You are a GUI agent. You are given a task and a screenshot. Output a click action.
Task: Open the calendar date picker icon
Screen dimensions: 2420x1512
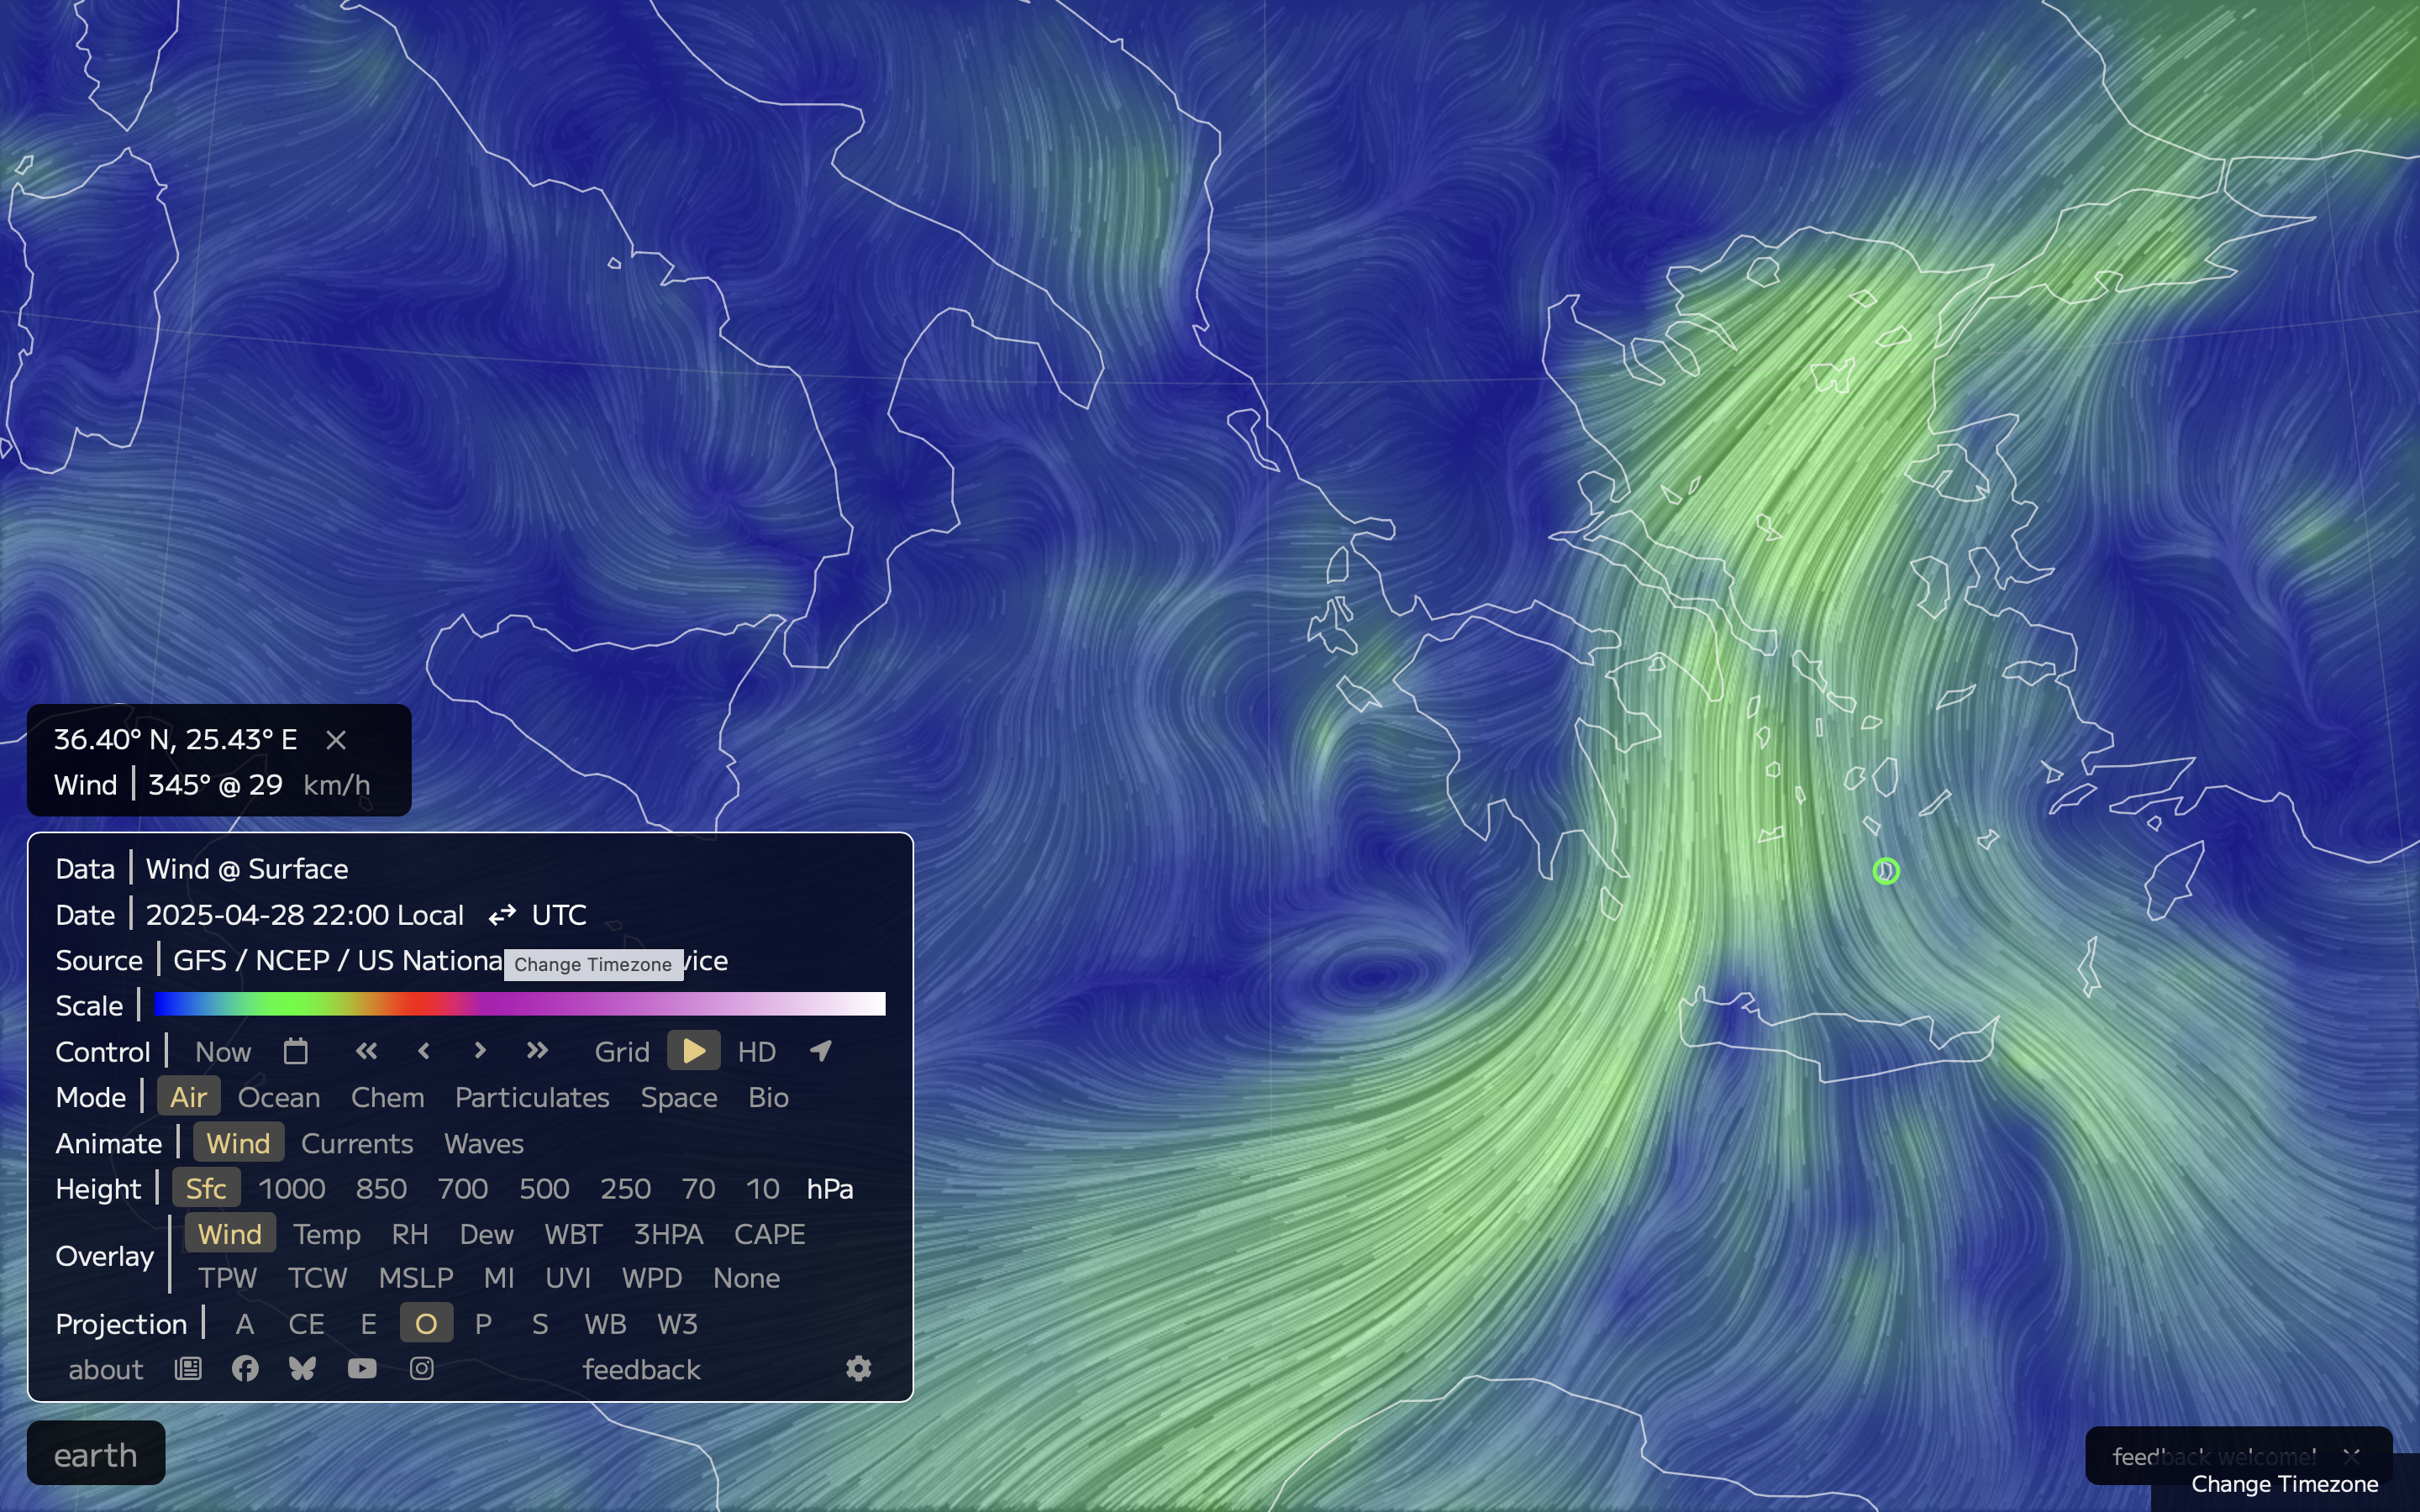(x=295, y=1051)
